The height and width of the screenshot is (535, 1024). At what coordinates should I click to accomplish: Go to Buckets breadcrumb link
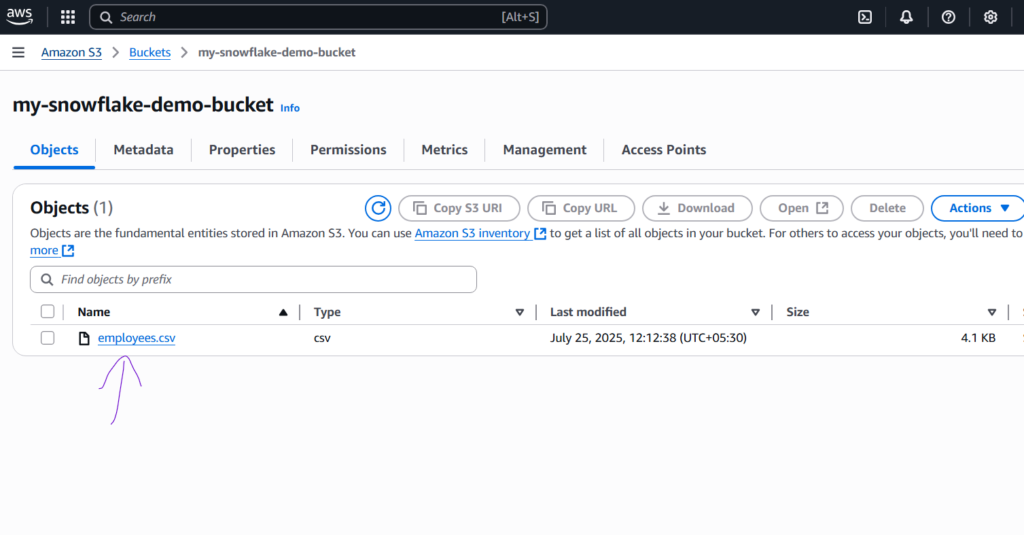[150, 52]
